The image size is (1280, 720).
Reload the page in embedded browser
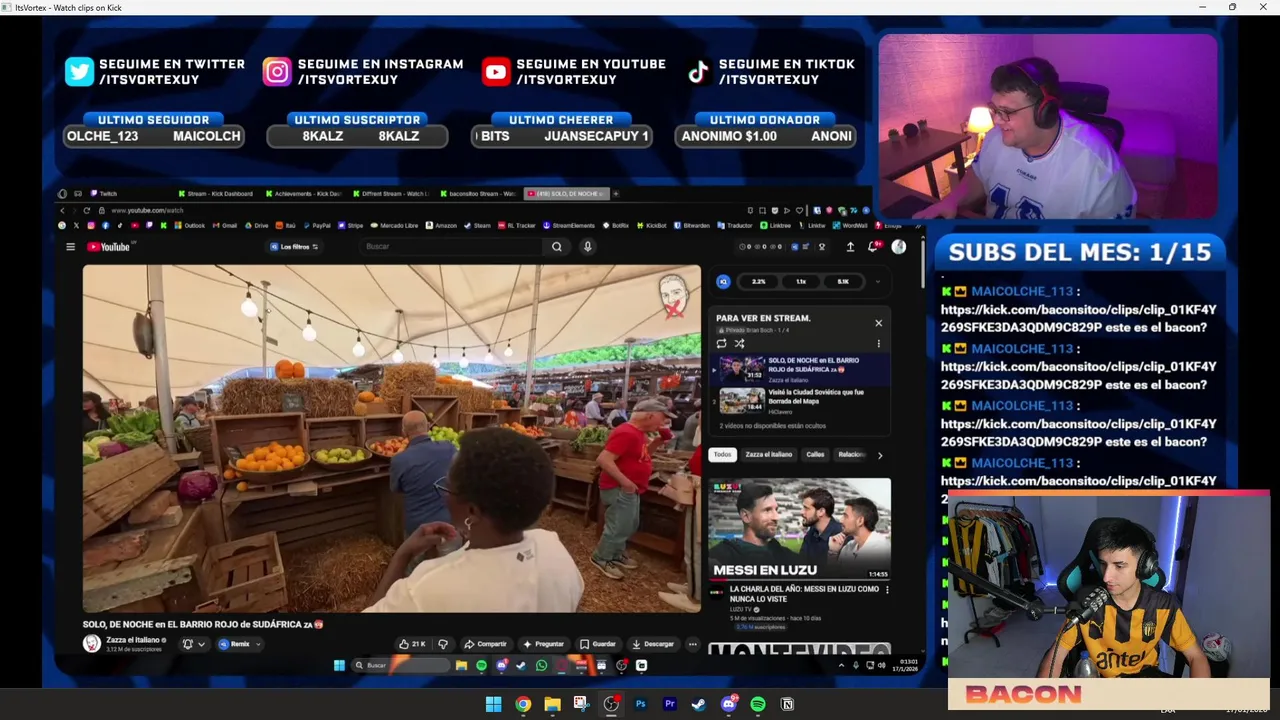coord(87,210)
